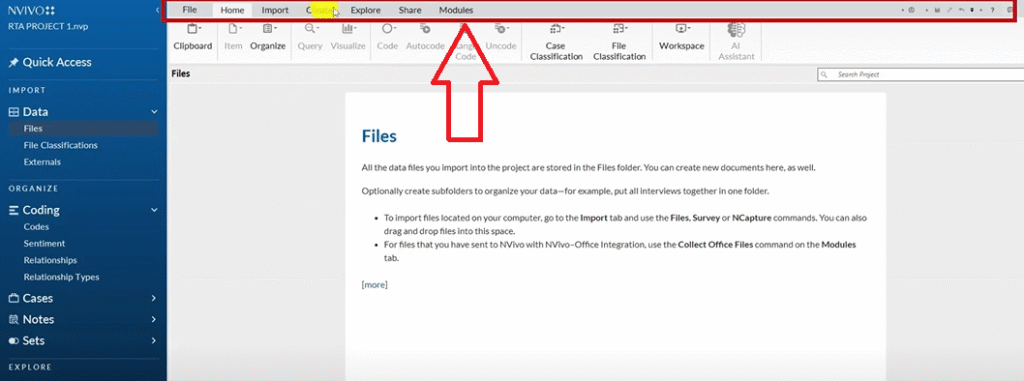Open the Query ribbon menu
The image size is (1024, 381).
point(310,37)
